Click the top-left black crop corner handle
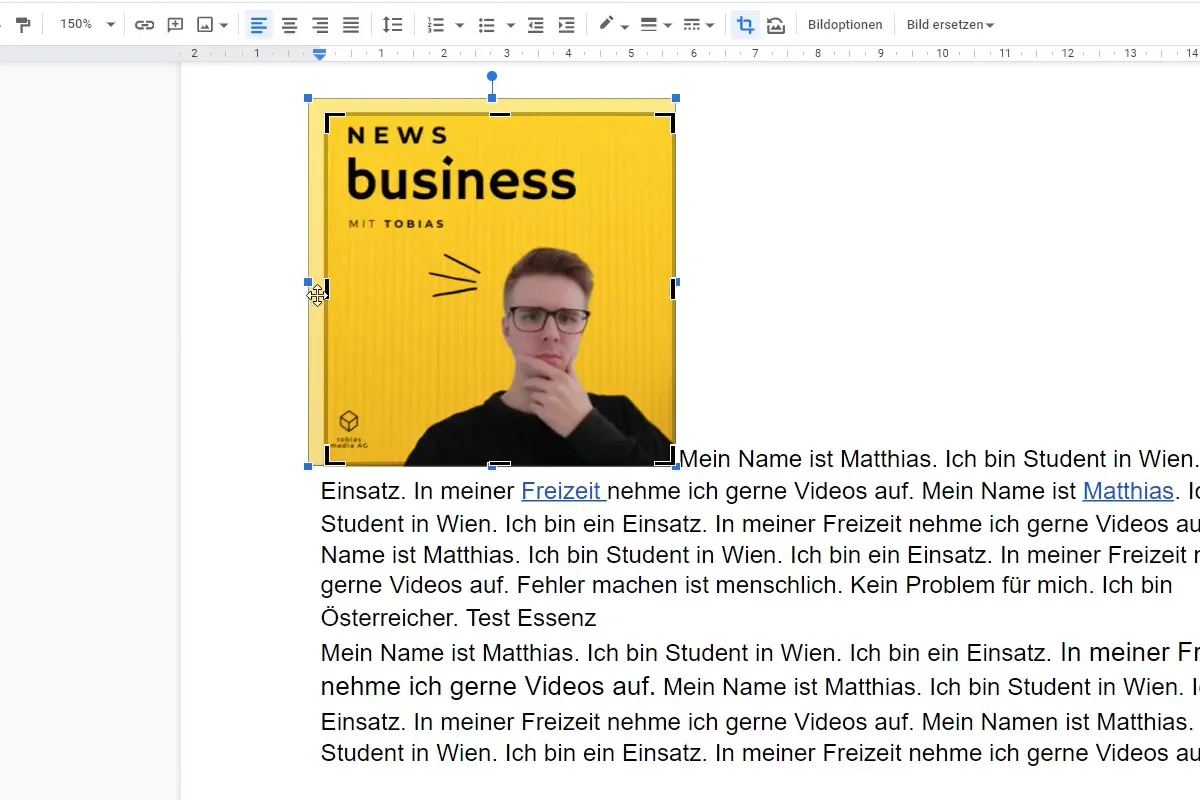The height and width of the screenshot is (800, 1200). pos(334,123)
